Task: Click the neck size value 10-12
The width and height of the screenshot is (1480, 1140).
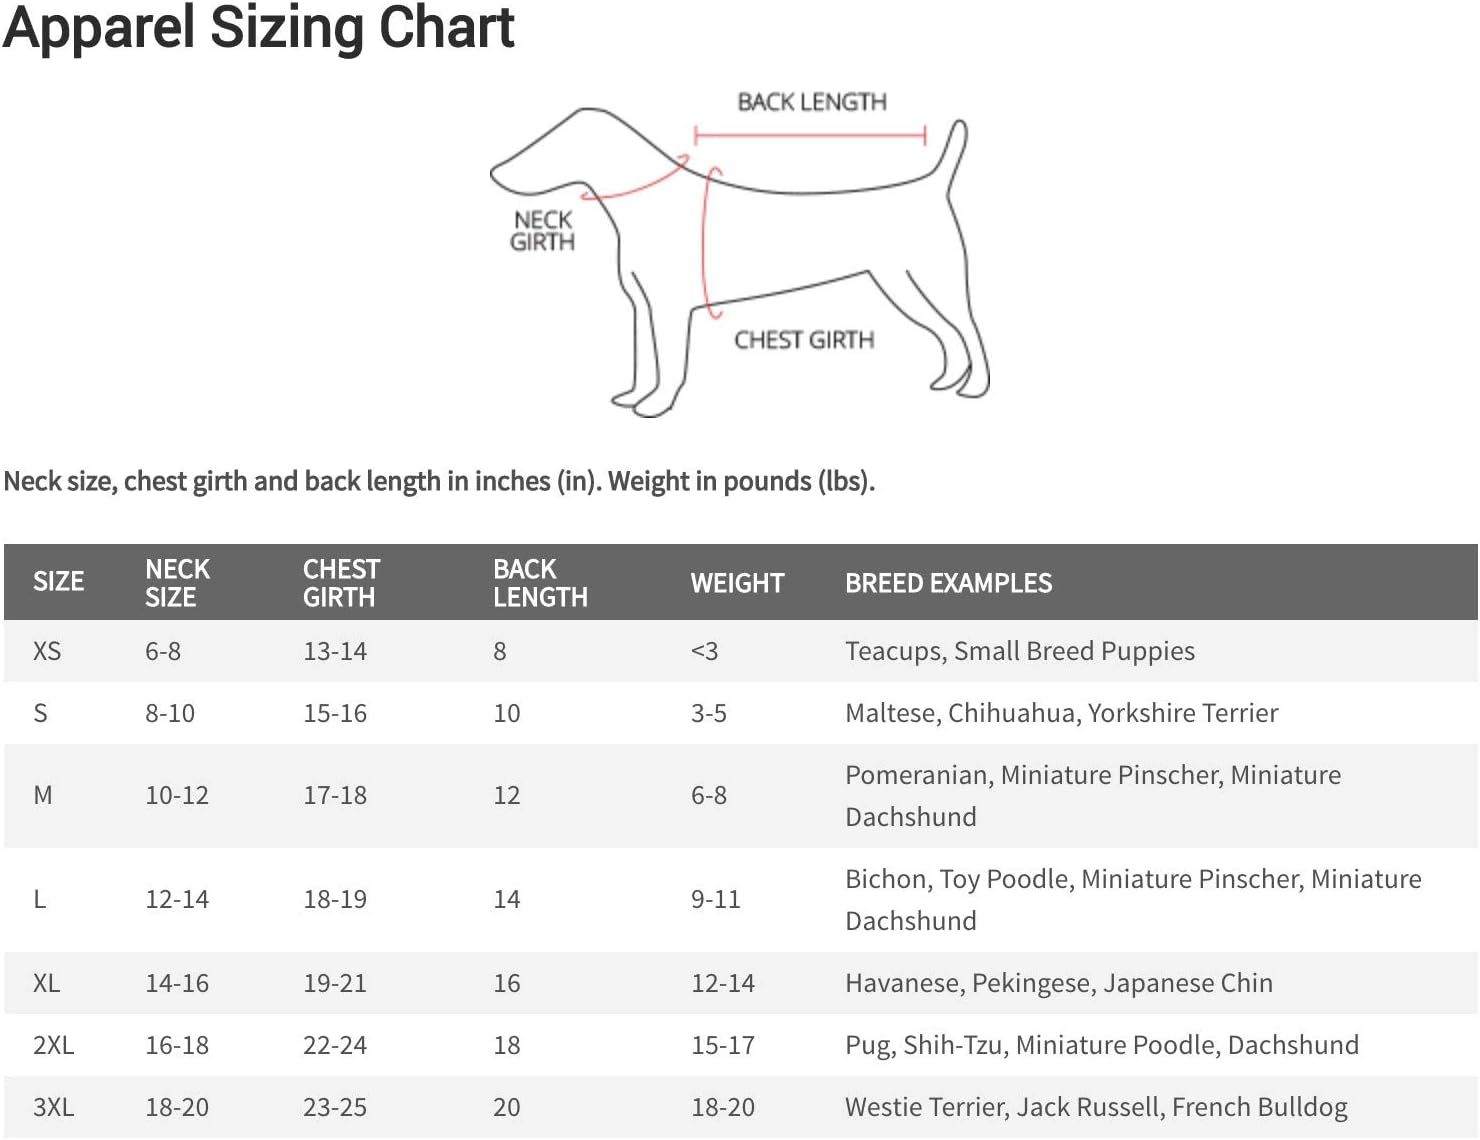Action: pyautogui.click(x=177, y=795)
